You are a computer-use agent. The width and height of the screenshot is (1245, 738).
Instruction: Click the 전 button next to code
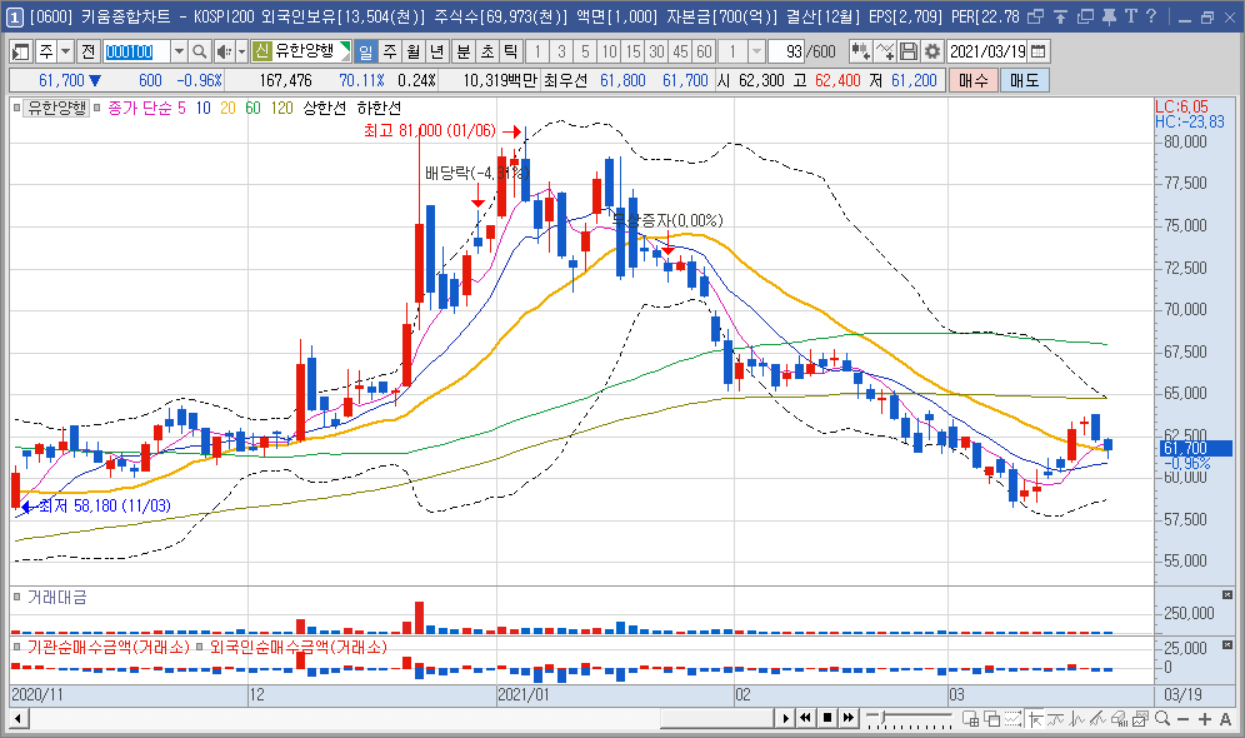(x=88, y=51)
